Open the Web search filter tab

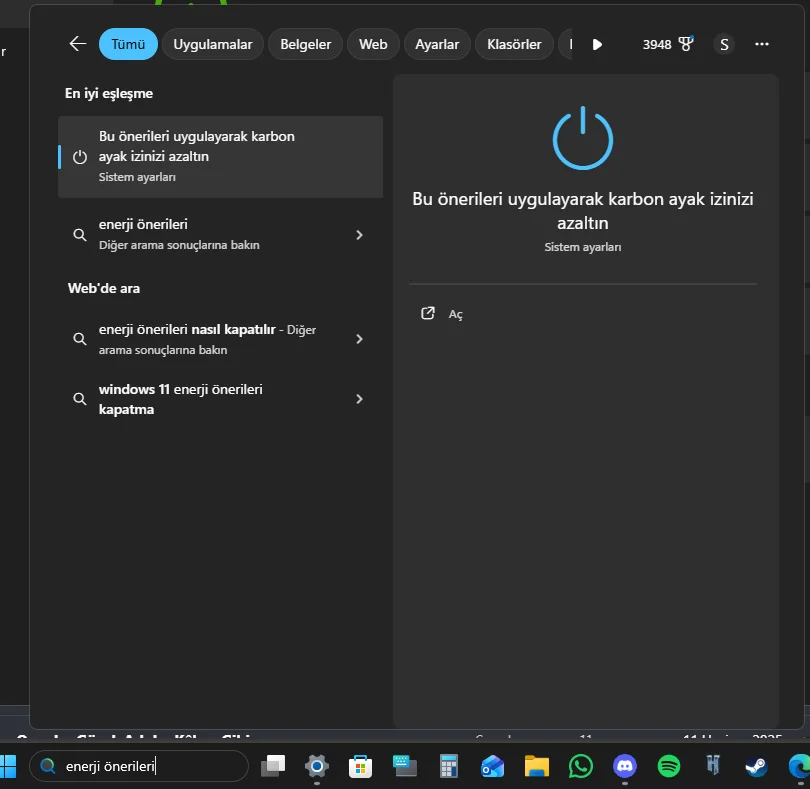click(x=373, y=44)
